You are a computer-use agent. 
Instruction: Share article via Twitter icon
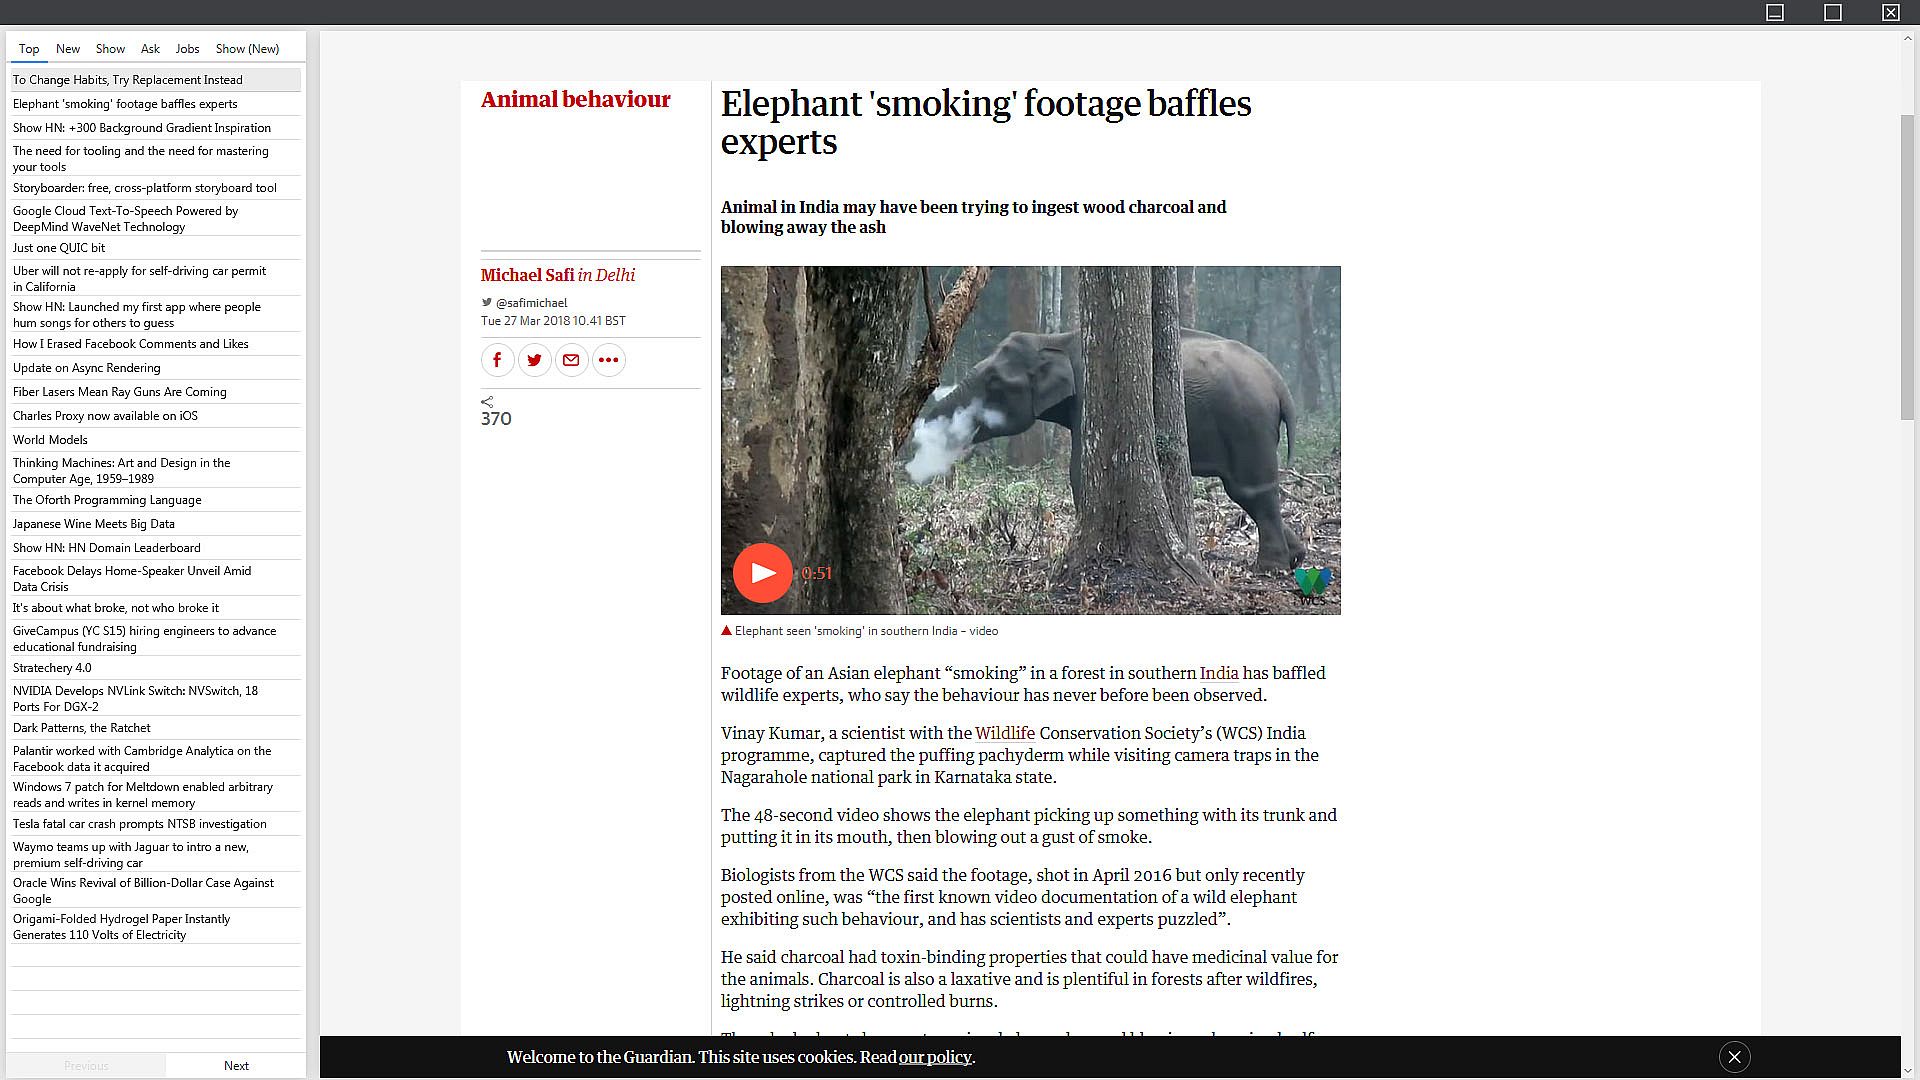535,360
